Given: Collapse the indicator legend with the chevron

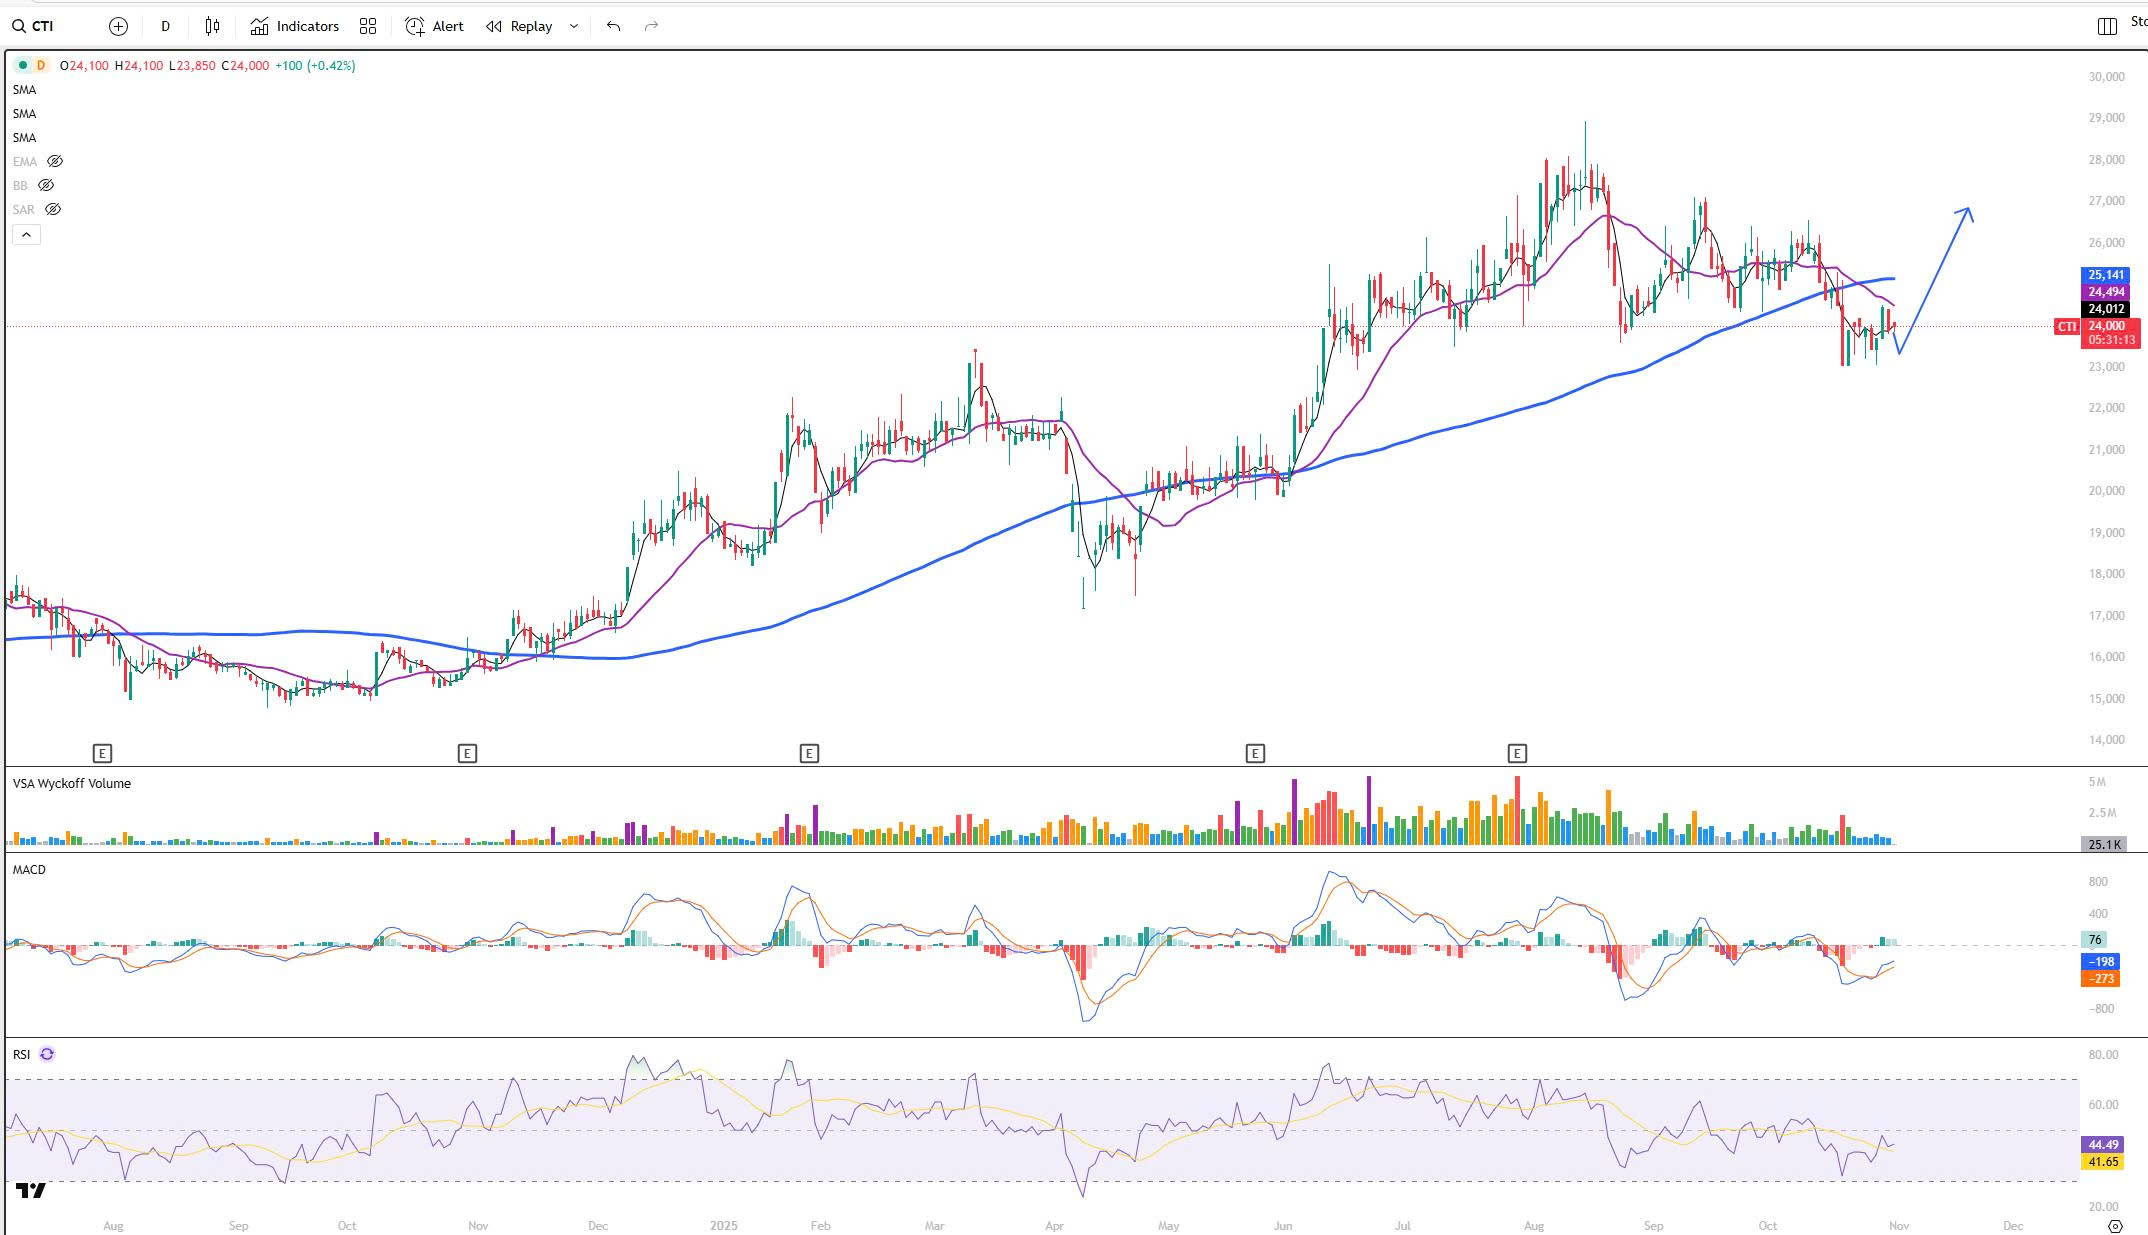Looking at the screenshot, I should pyautogui.click(x=26, y=234).
